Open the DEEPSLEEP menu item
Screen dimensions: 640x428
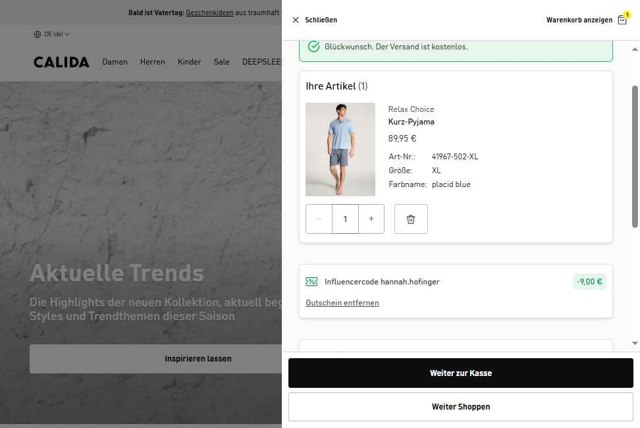[x=262, y=62]
